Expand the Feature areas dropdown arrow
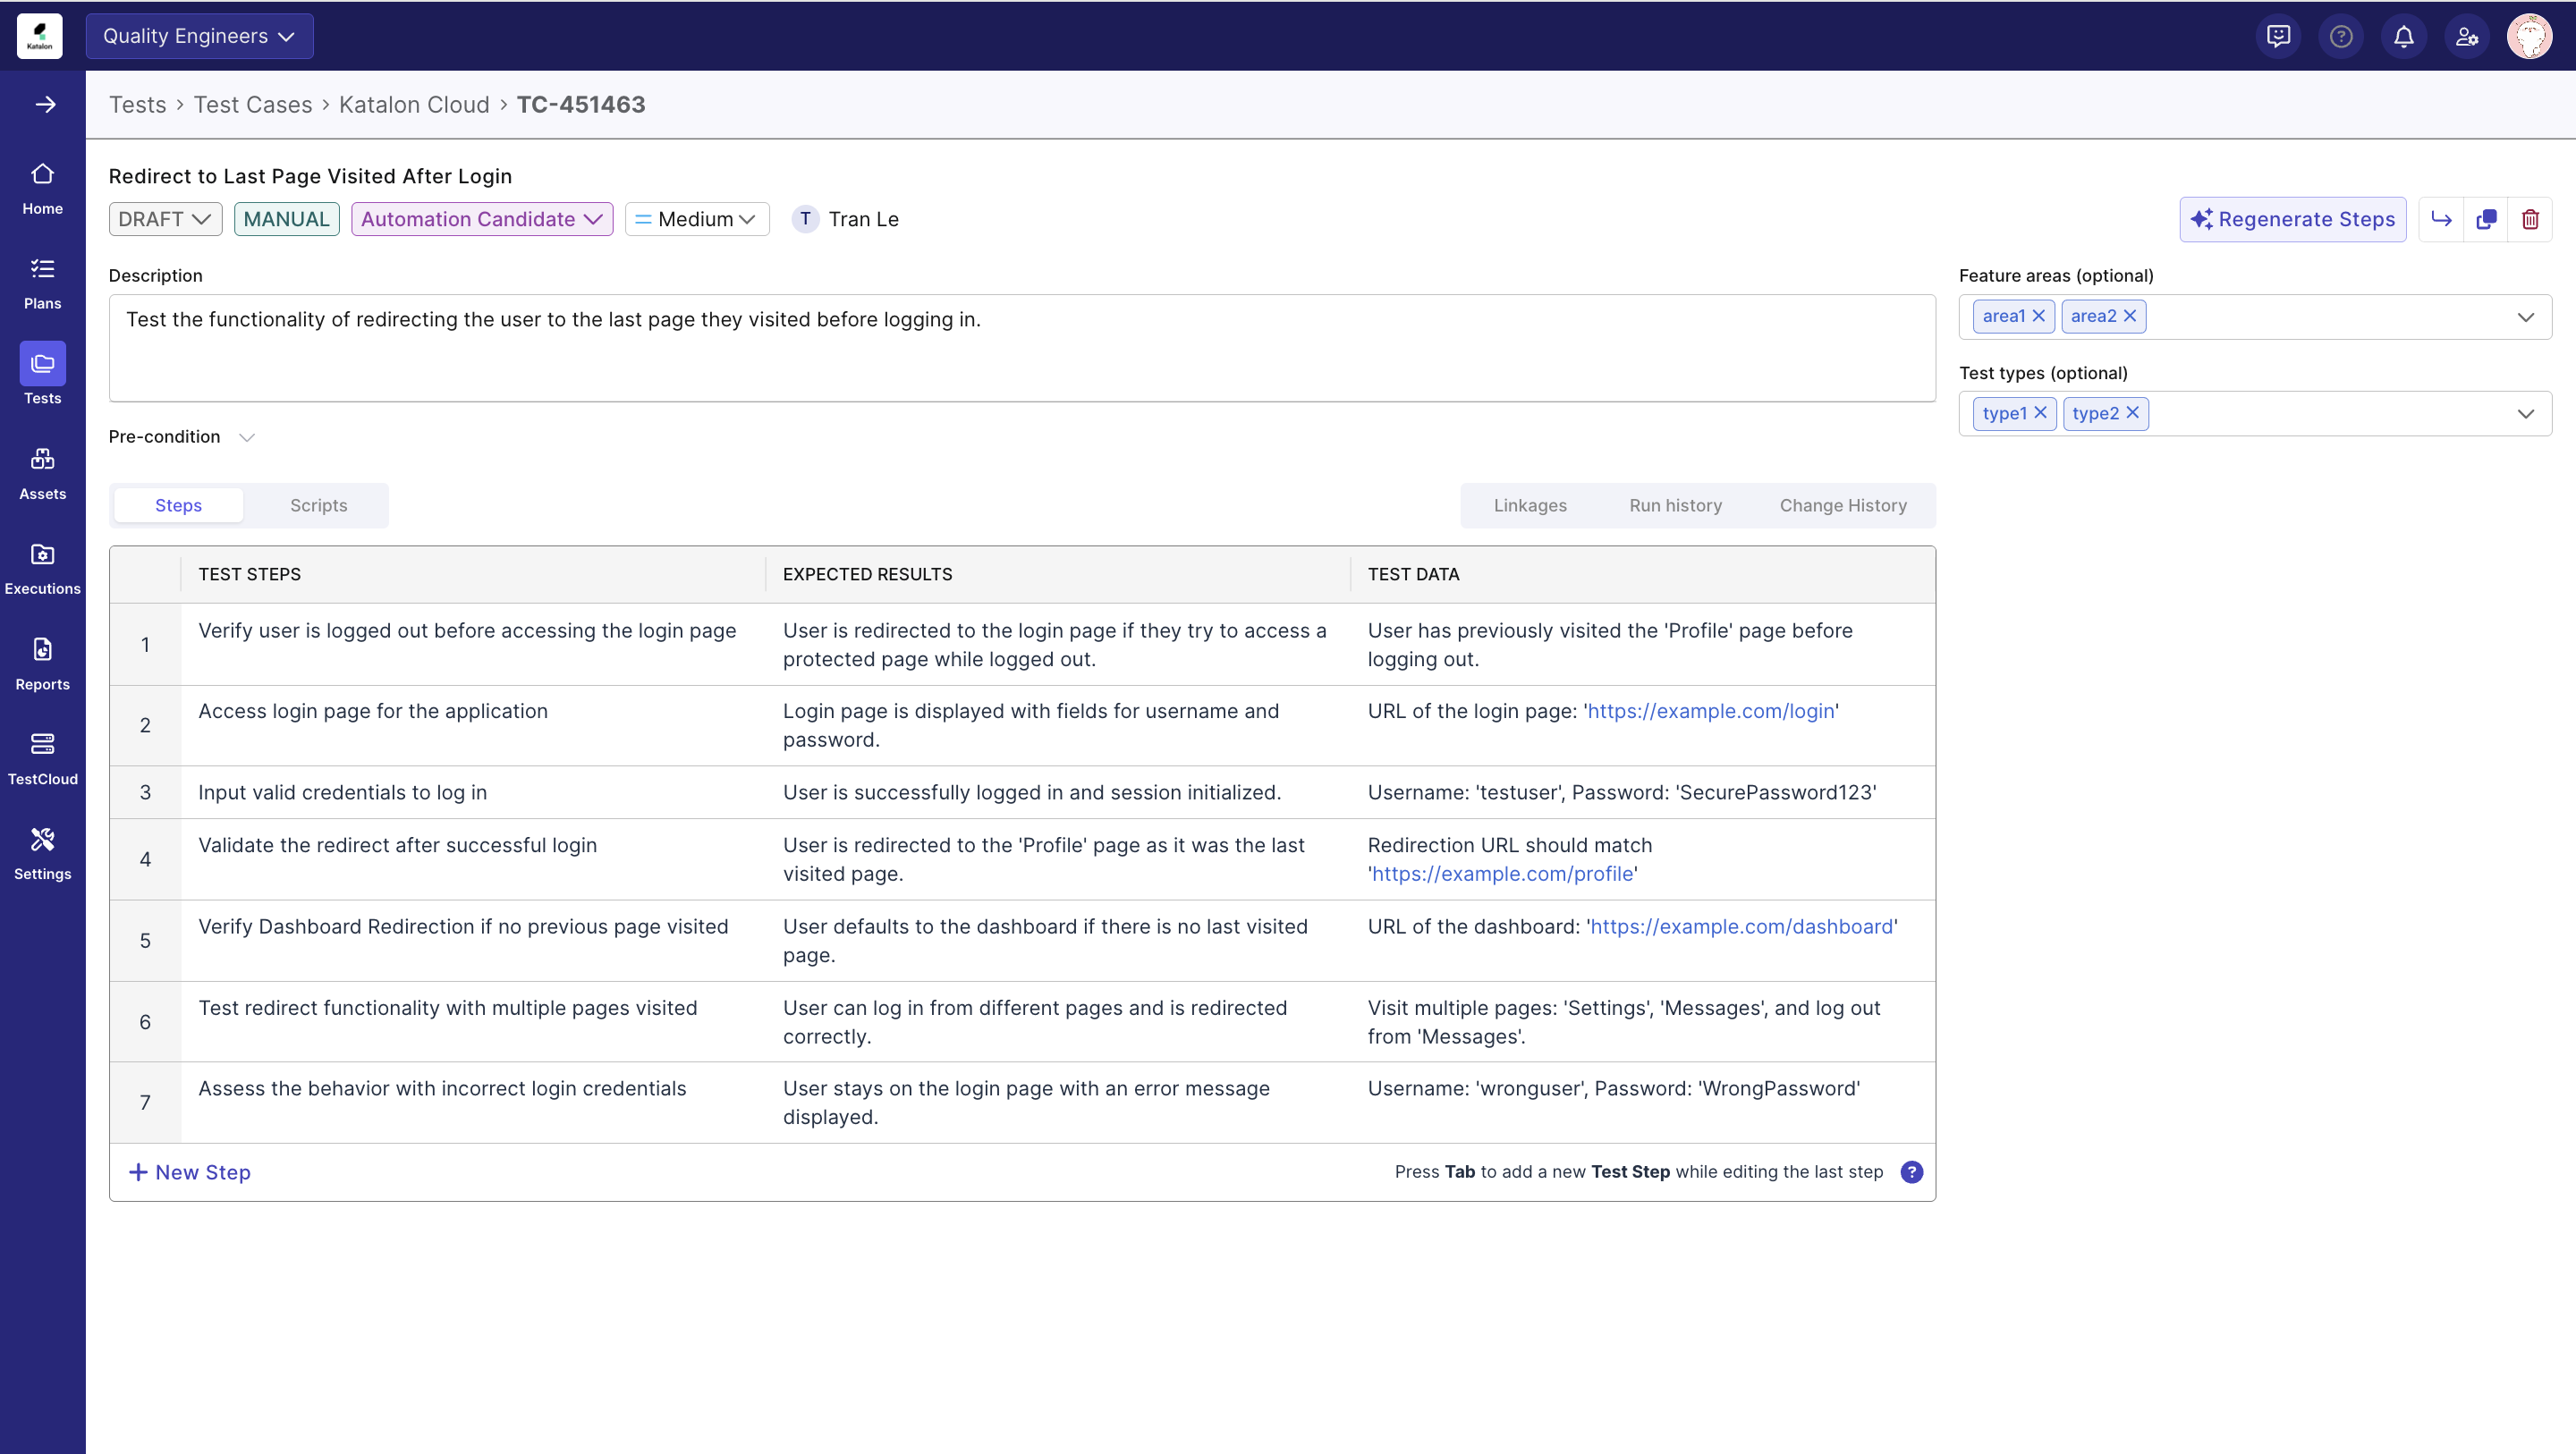 [x=2525, y=317]
